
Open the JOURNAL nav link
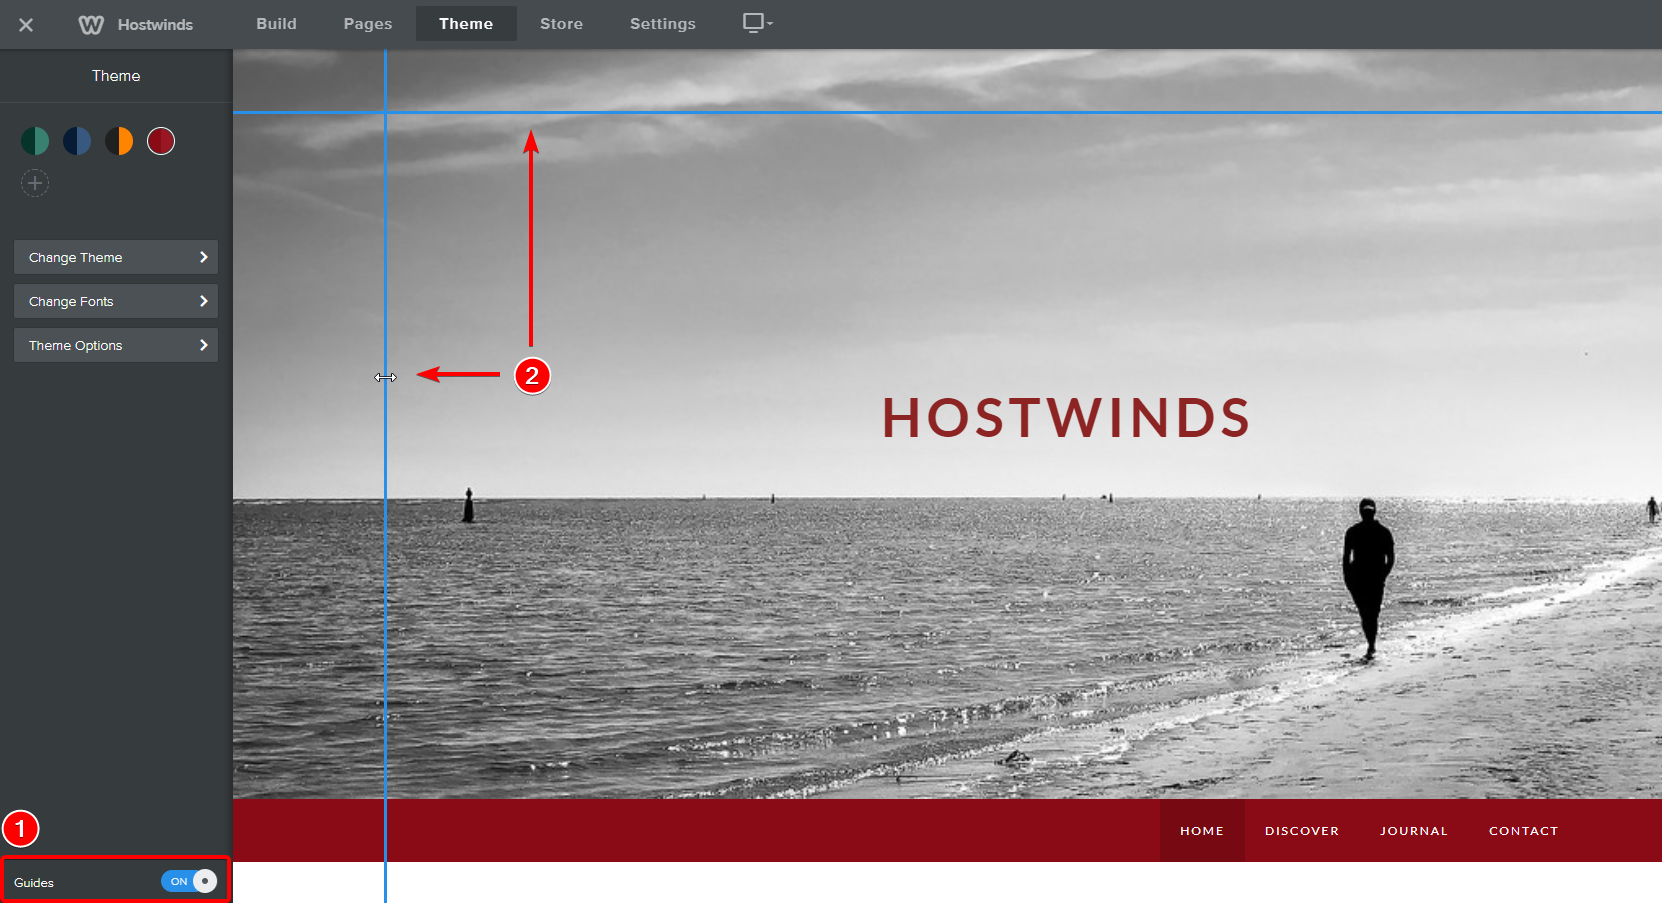(x=1414, y=831)
